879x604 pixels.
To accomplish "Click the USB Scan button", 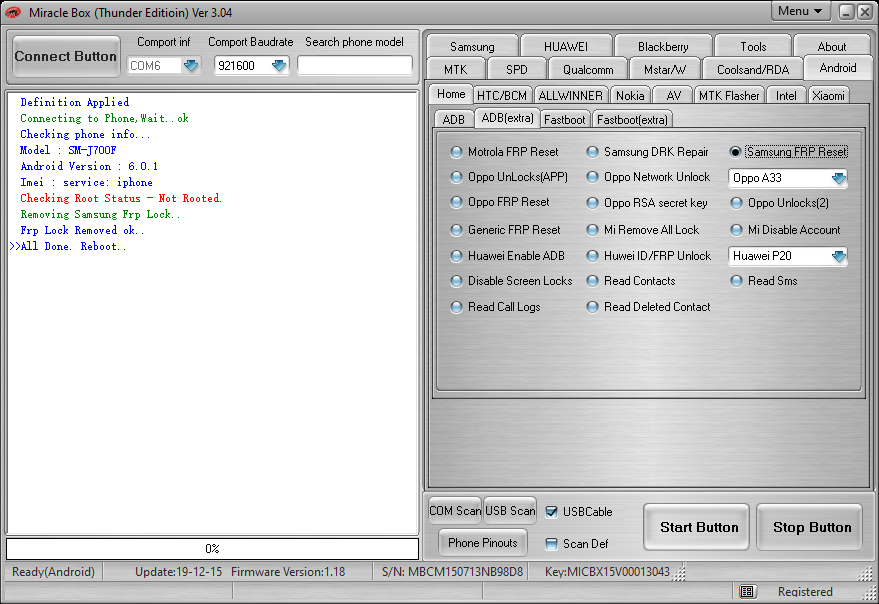I will (x=510, y=510).
